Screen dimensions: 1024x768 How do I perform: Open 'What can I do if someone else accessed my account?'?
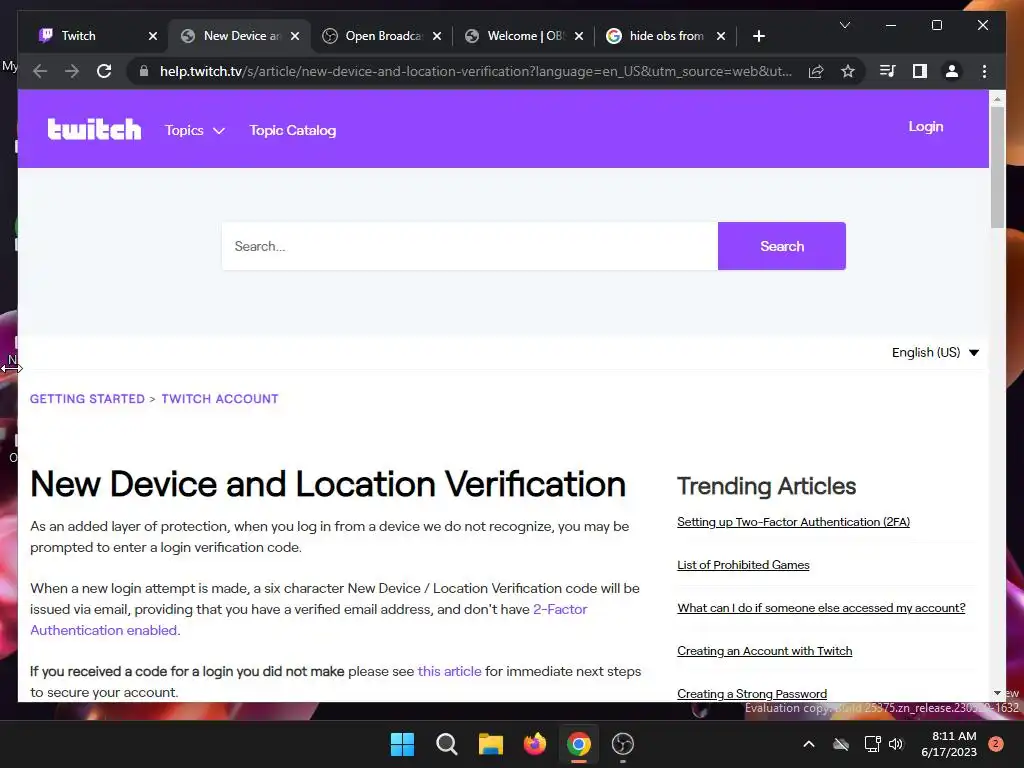(821, 608)
